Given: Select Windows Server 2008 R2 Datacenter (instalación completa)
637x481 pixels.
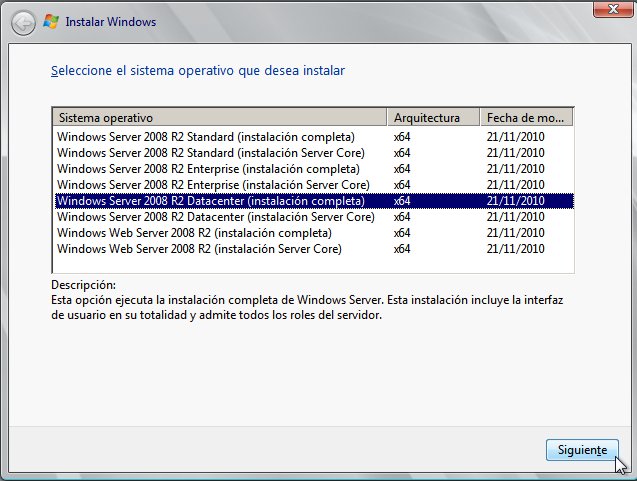Looking at the screenshot, I should click(x=314, y=201).
